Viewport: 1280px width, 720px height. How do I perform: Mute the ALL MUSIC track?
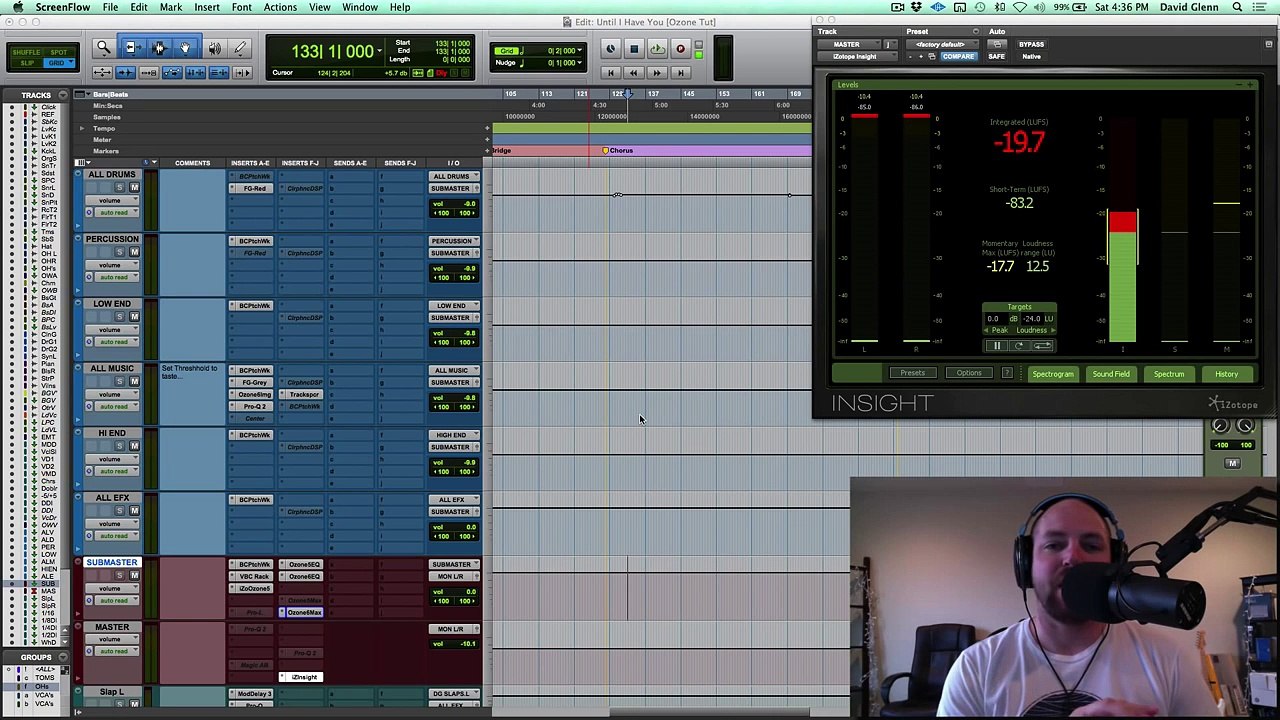click(x=134, y=381)
